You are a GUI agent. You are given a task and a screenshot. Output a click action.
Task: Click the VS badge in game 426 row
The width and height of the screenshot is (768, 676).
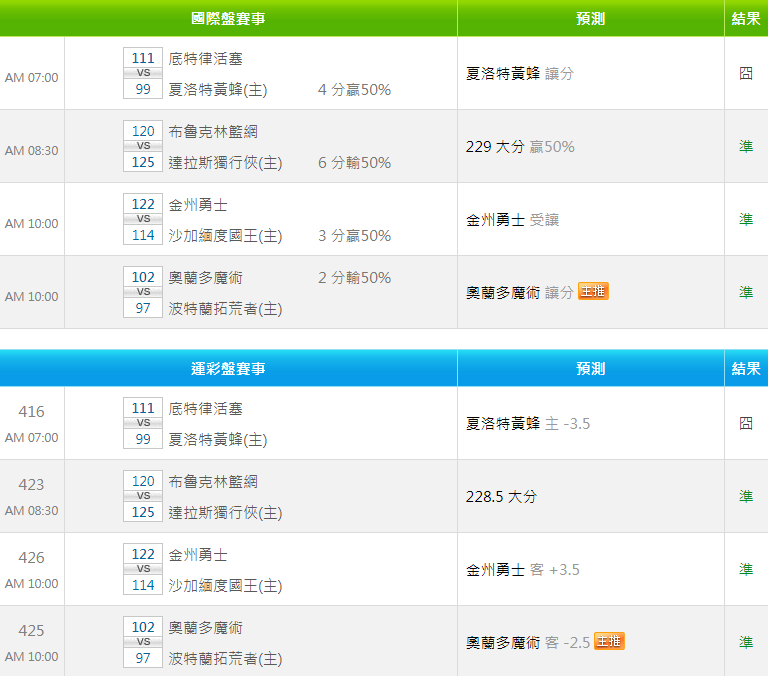[143, 569]
